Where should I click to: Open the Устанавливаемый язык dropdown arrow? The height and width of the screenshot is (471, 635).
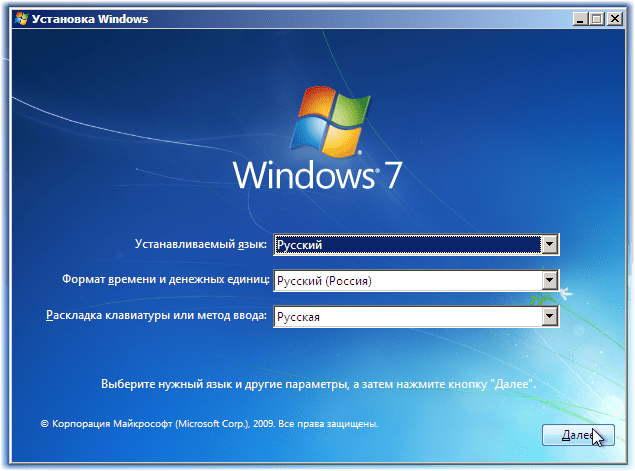[550, 244]
